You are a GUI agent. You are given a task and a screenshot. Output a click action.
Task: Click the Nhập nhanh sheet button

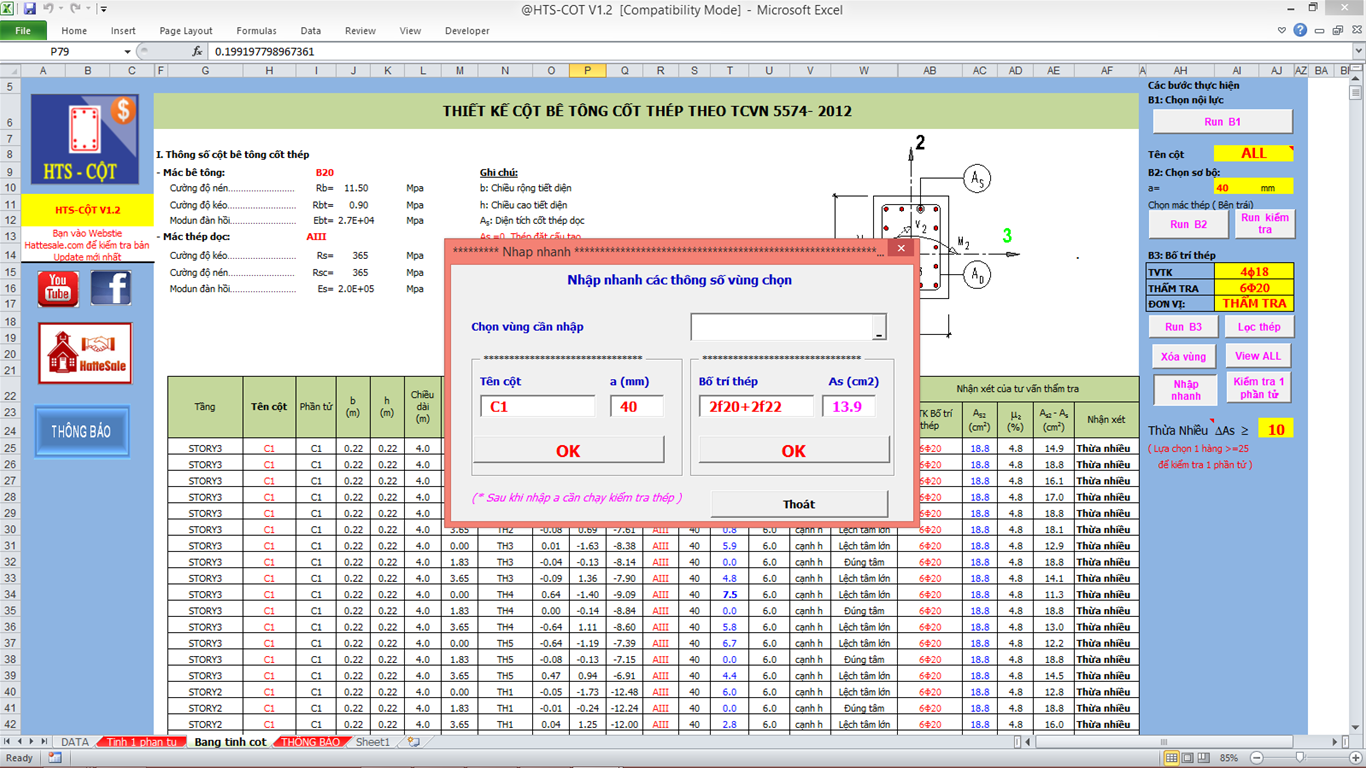click(1186, 390)
